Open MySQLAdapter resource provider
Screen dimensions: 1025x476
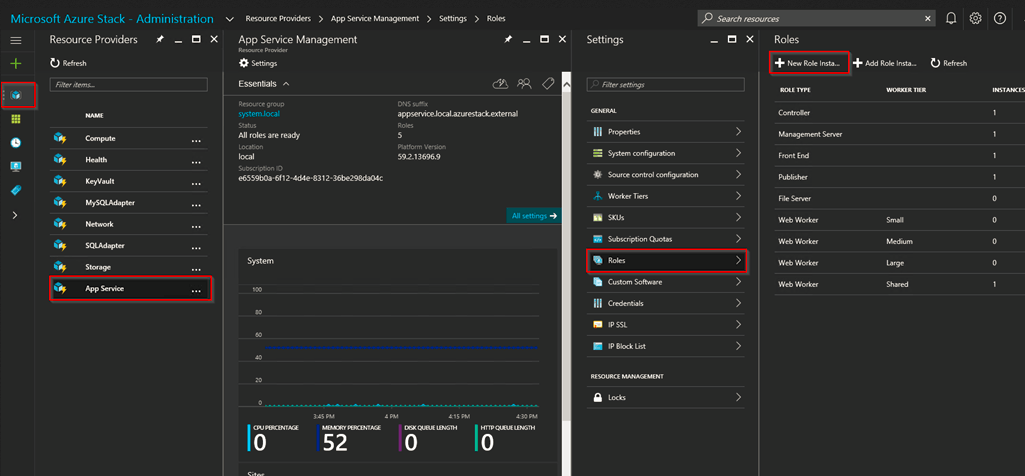pyautogui.click(x=129, y=203)
